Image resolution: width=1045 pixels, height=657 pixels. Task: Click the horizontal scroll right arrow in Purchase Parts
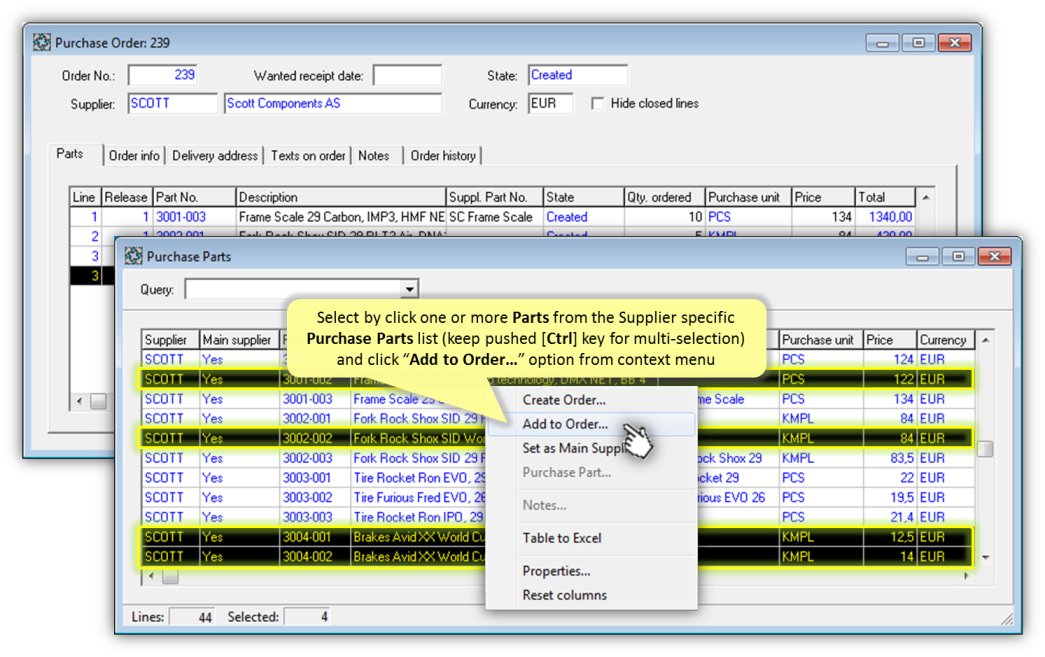(x=966, y=576)
